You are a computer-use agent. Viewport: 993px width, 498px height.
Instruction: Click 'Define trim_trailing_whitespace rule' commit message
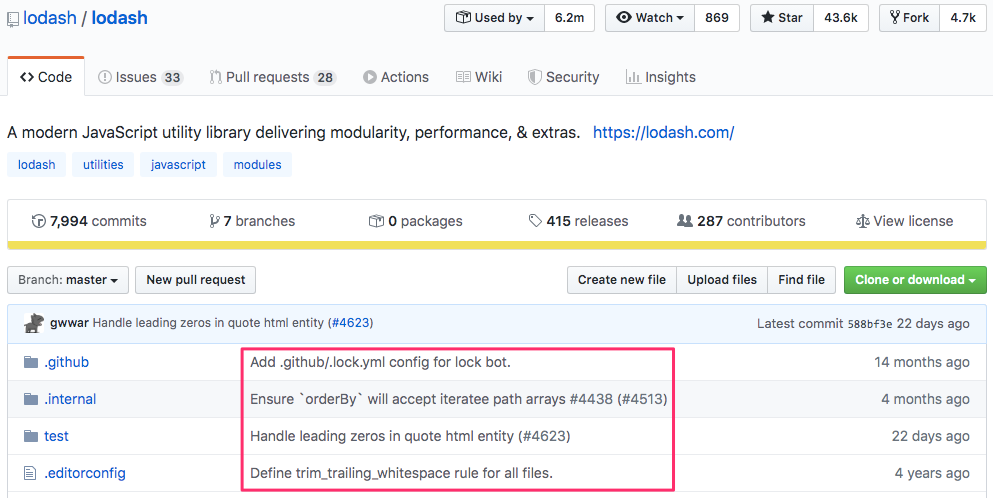[402, 473]
